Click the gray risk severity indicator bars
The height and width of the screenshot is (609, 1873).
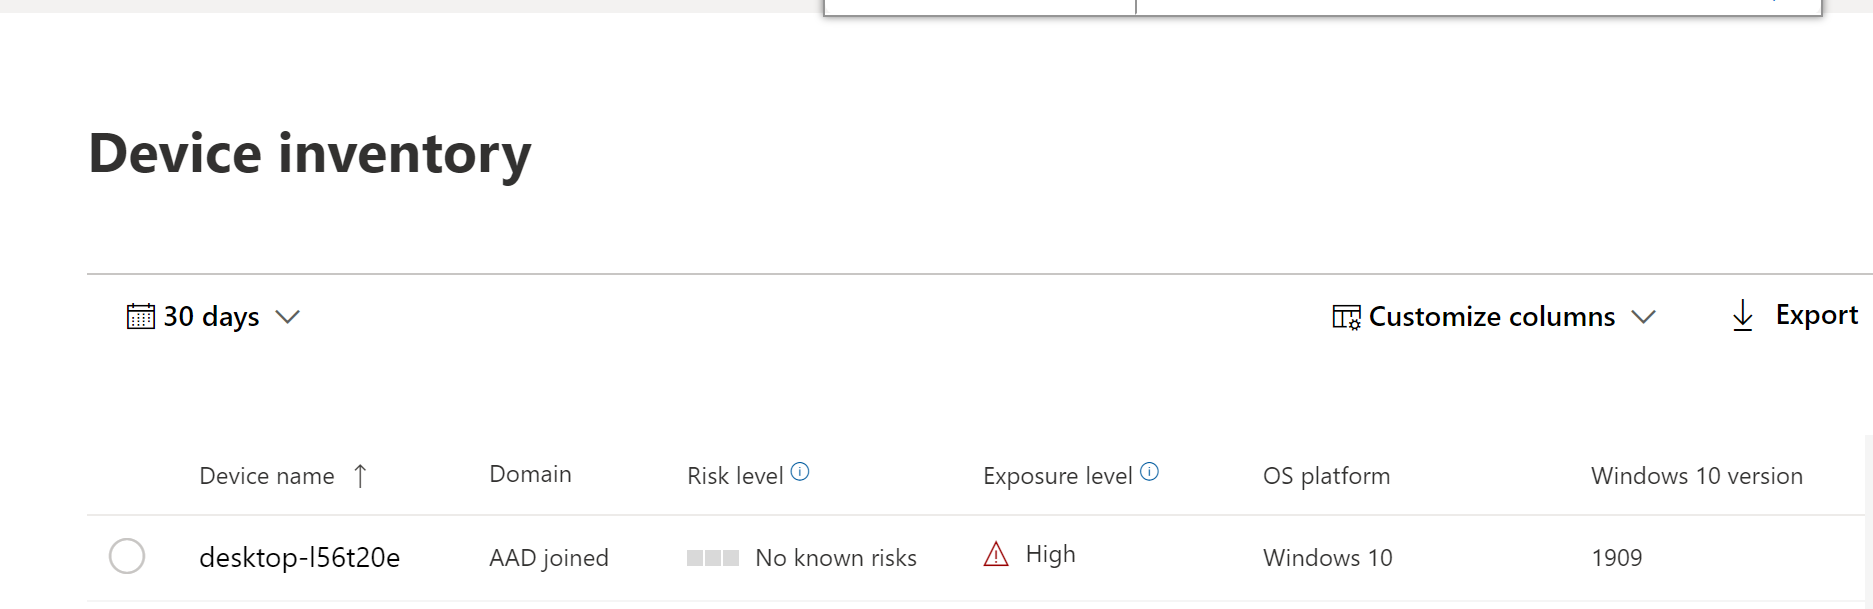(x=712, y=557)
